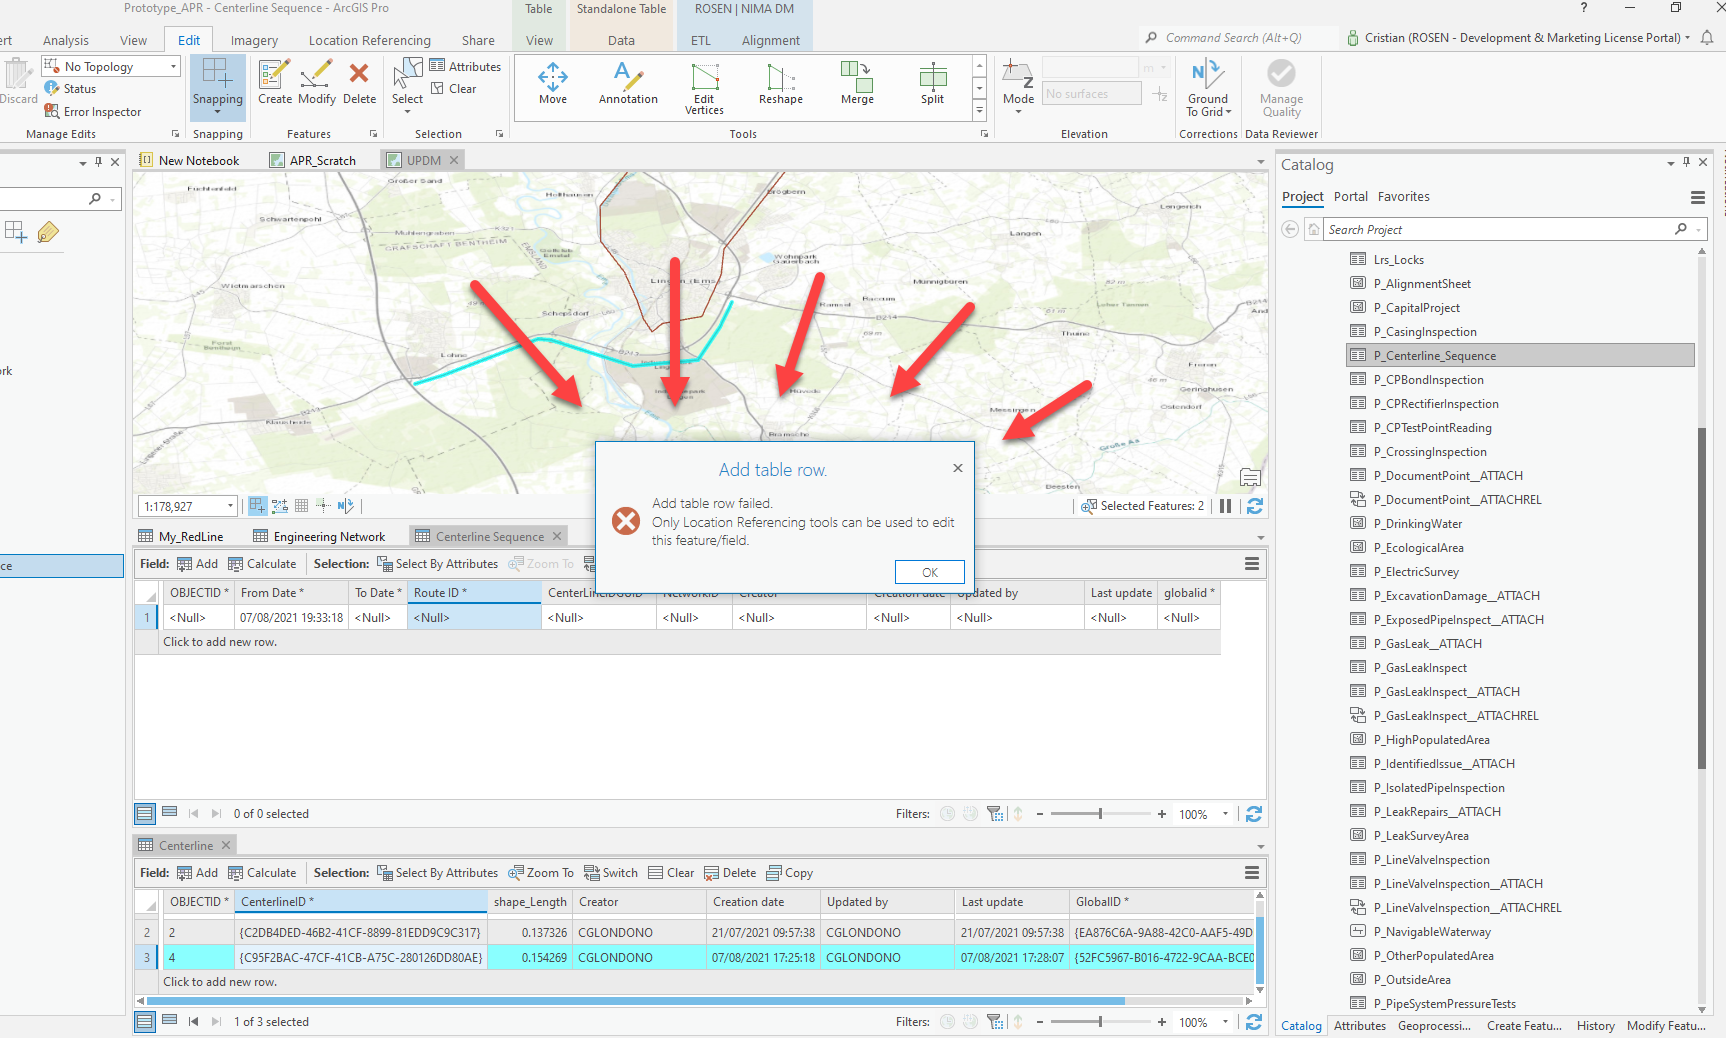Click Select By Attributes in the Centerline table

(x=437, y=873)
